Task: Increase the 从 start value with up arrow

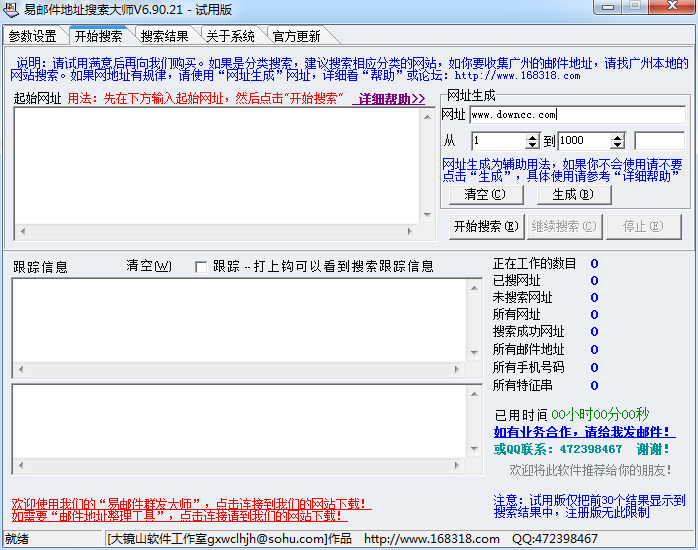Action: tap(532, 138)
